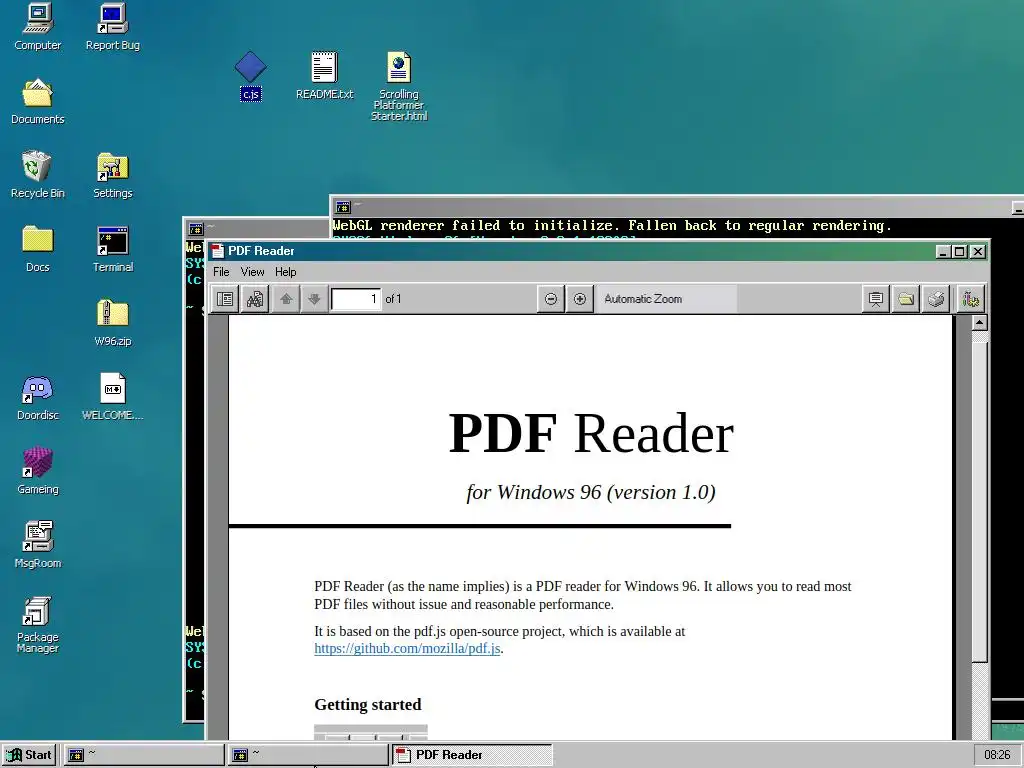Zoom out with the minus button
The height and width of the screenshot is (768, 1024).
click(551, 299)
